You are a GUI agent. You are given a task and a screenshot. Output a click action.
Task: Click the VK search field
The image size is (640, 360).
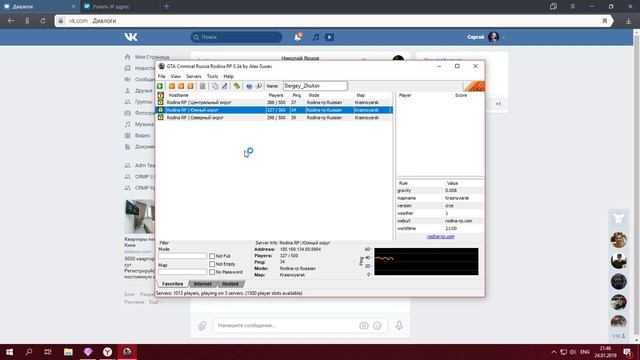click(236, 37)
